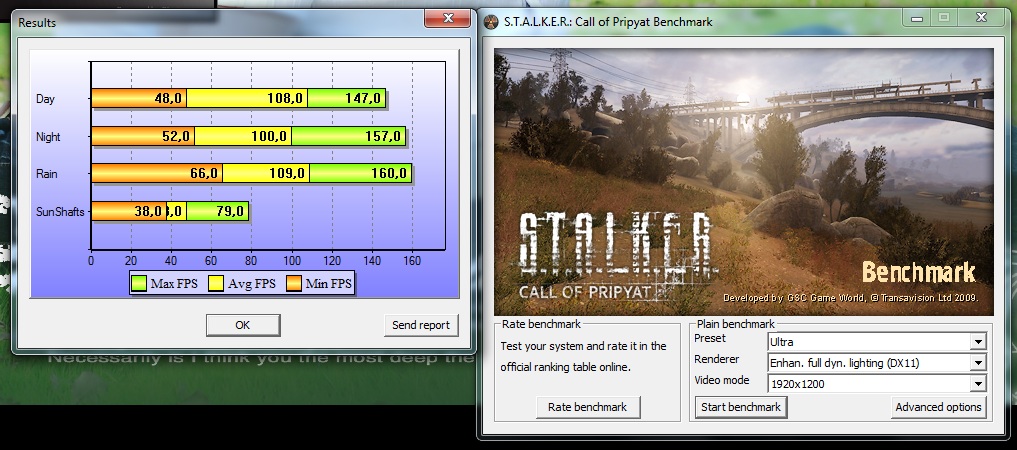Click the Day minimum value 48,0

coord(169,99)
